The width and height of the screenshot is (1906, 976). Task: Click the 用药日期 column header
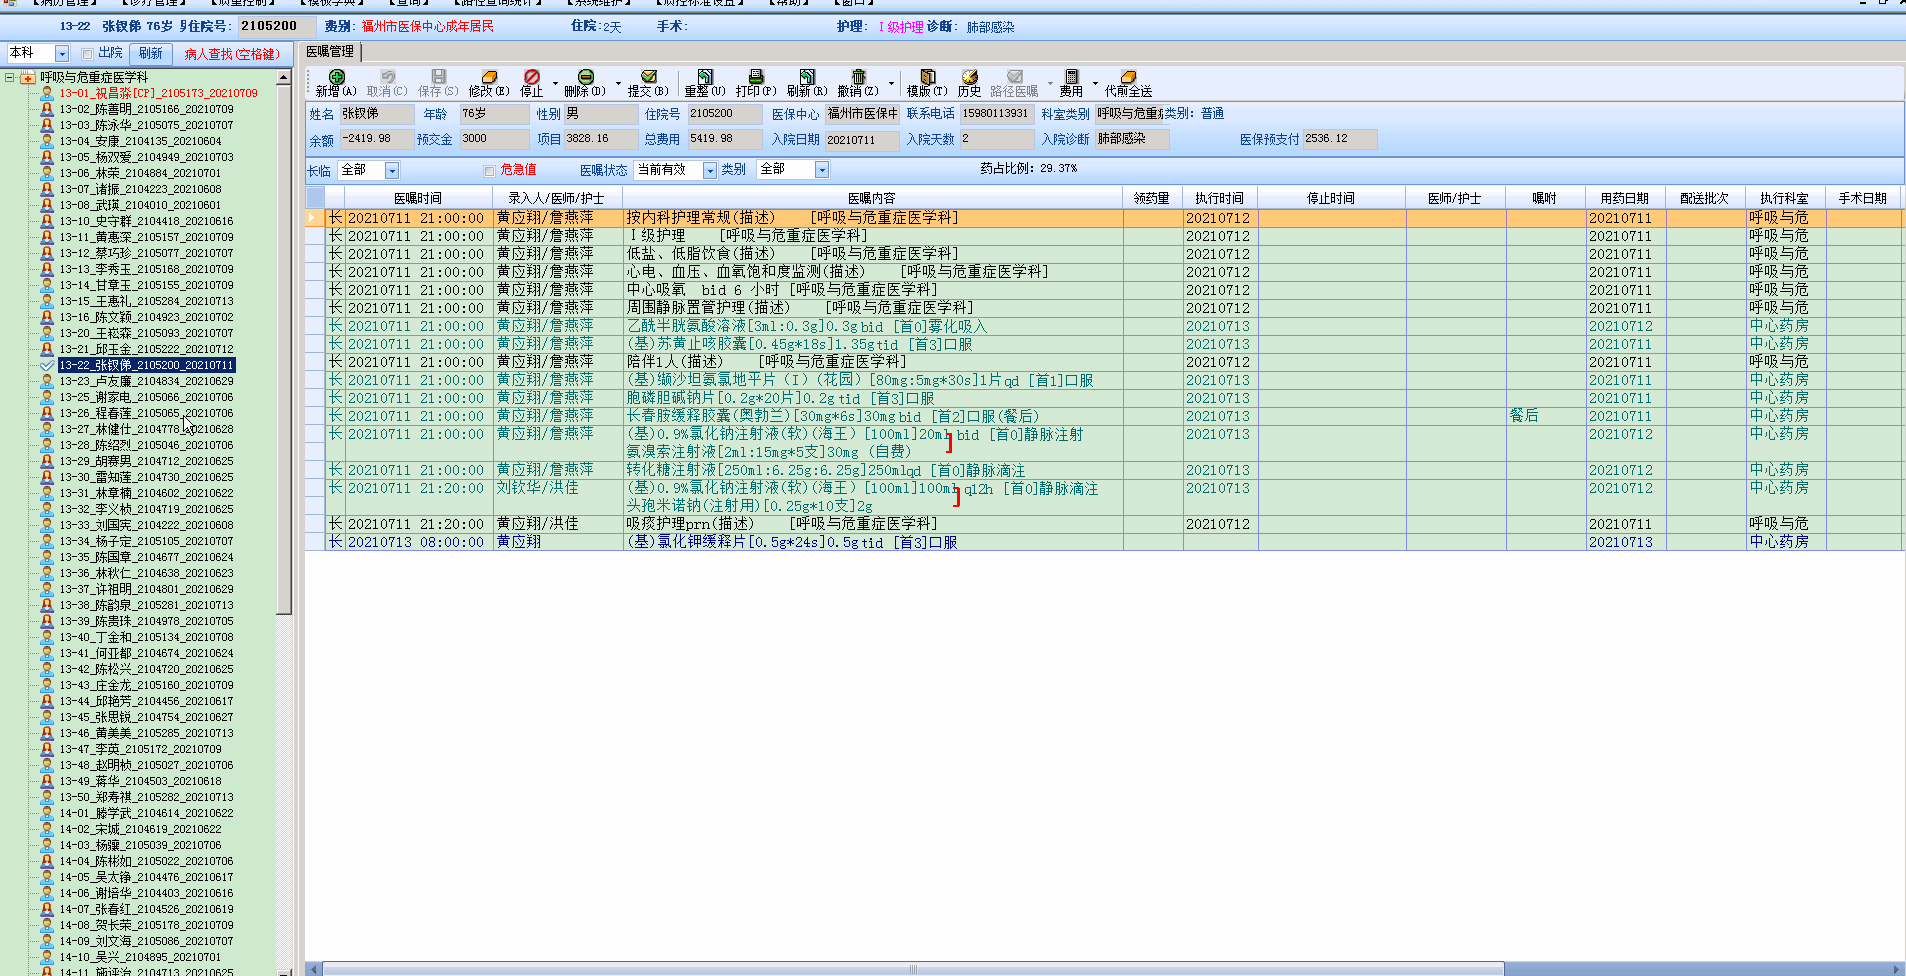pos(1624,198)
